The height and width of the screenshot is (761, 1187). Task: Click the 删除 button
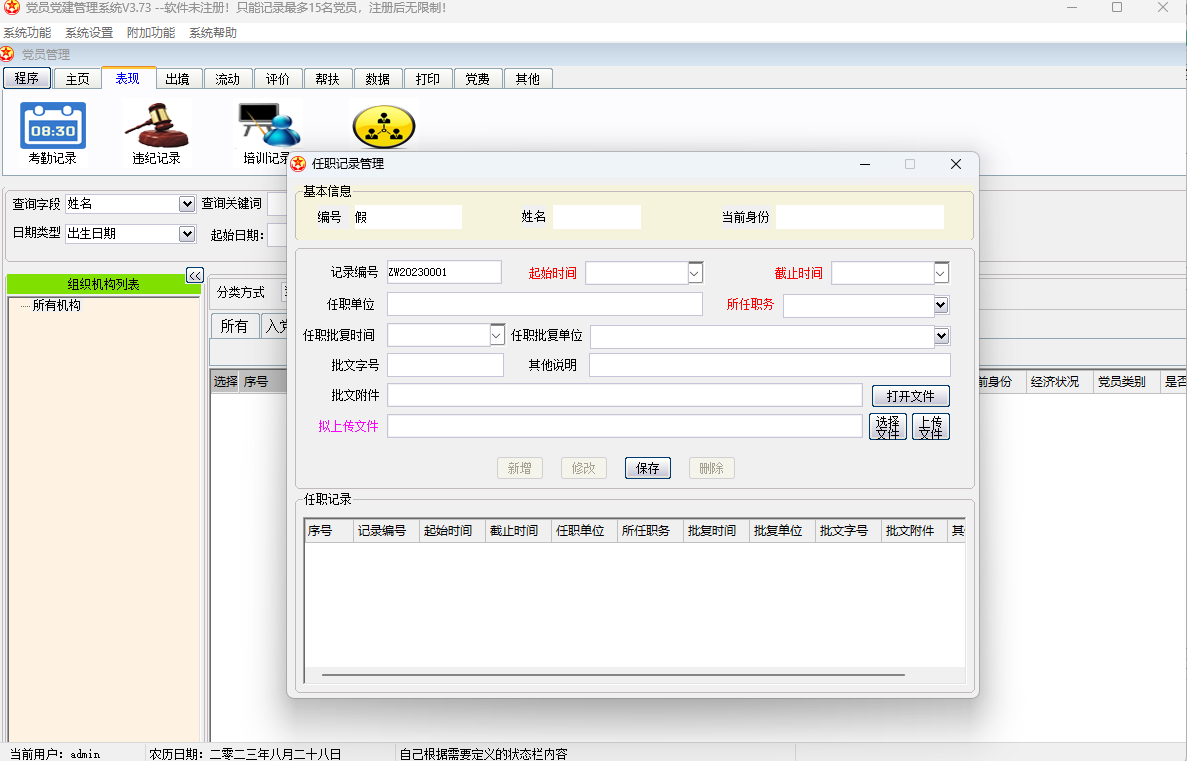point(712,468)
